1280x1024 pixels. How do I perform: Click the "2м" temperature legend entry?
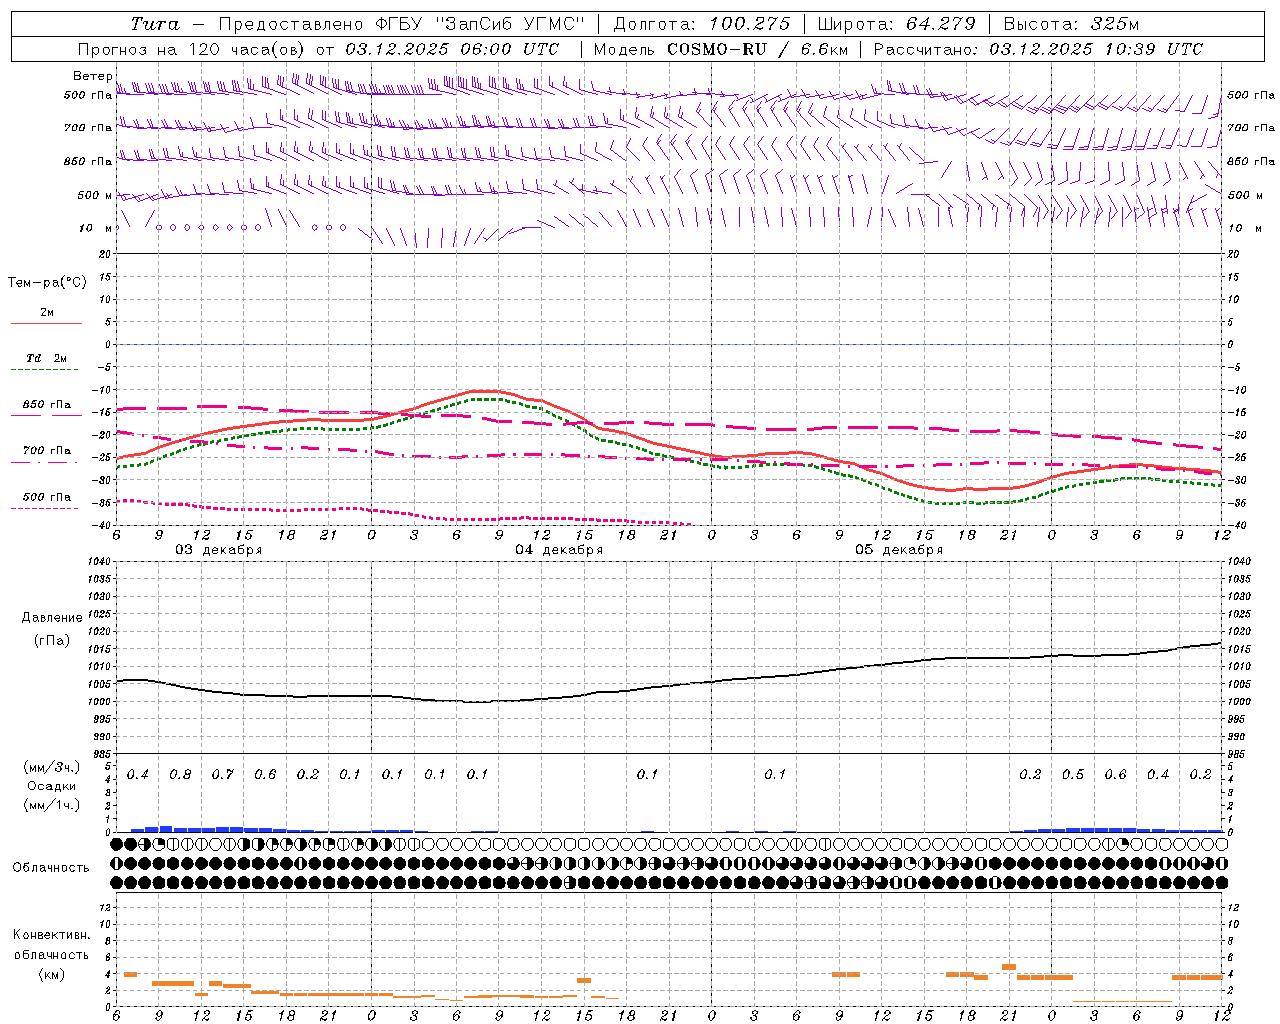click(x=47, y=313)
